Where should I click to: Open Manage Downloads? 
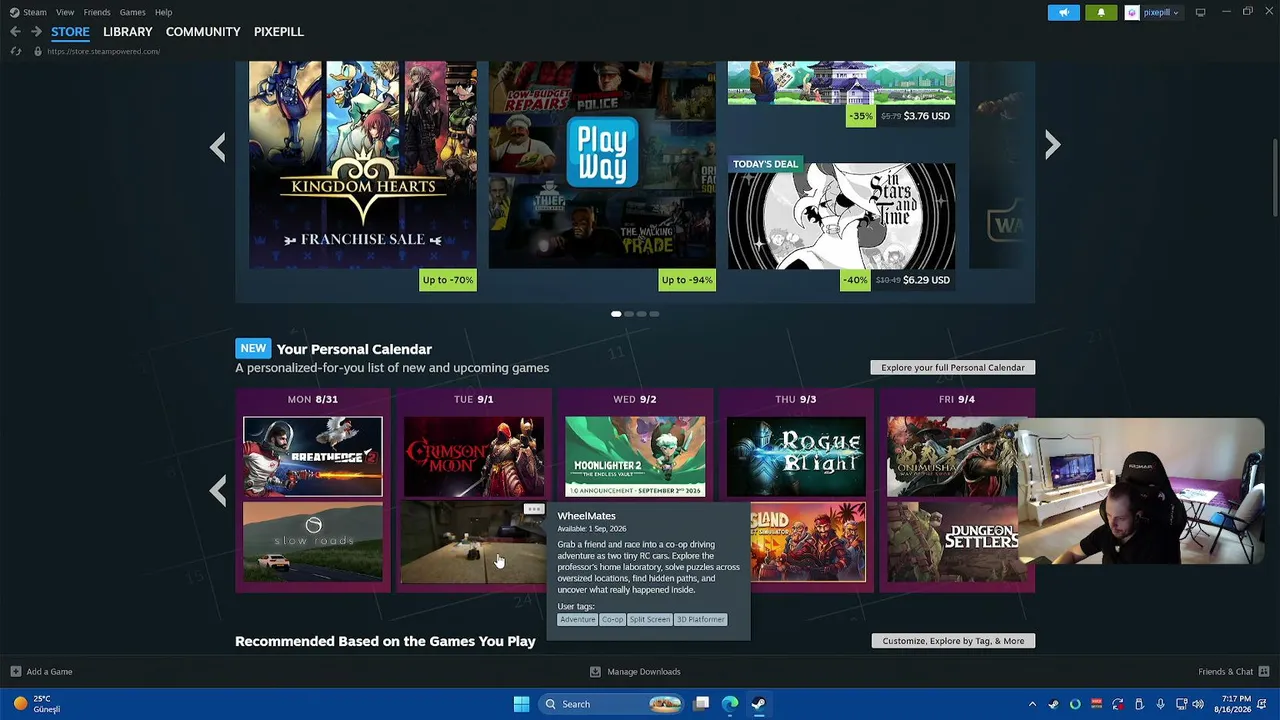coord(644,672)
